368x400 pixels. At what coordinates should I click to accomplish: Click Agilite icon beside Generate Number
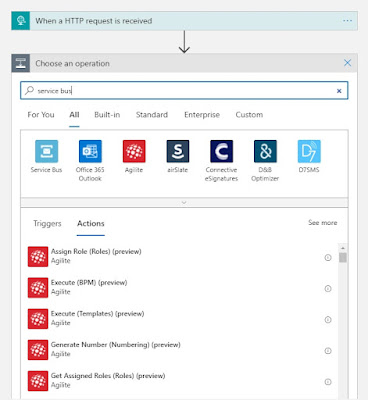[38, 350]
